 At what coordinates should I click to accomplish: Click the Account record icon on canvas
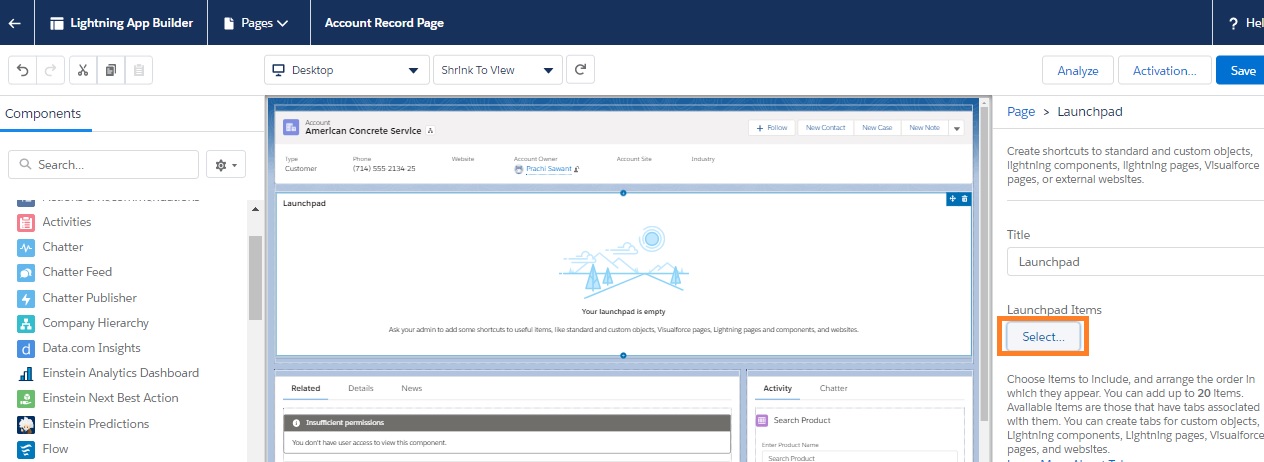pyautogui.click(x=291, y=127)
